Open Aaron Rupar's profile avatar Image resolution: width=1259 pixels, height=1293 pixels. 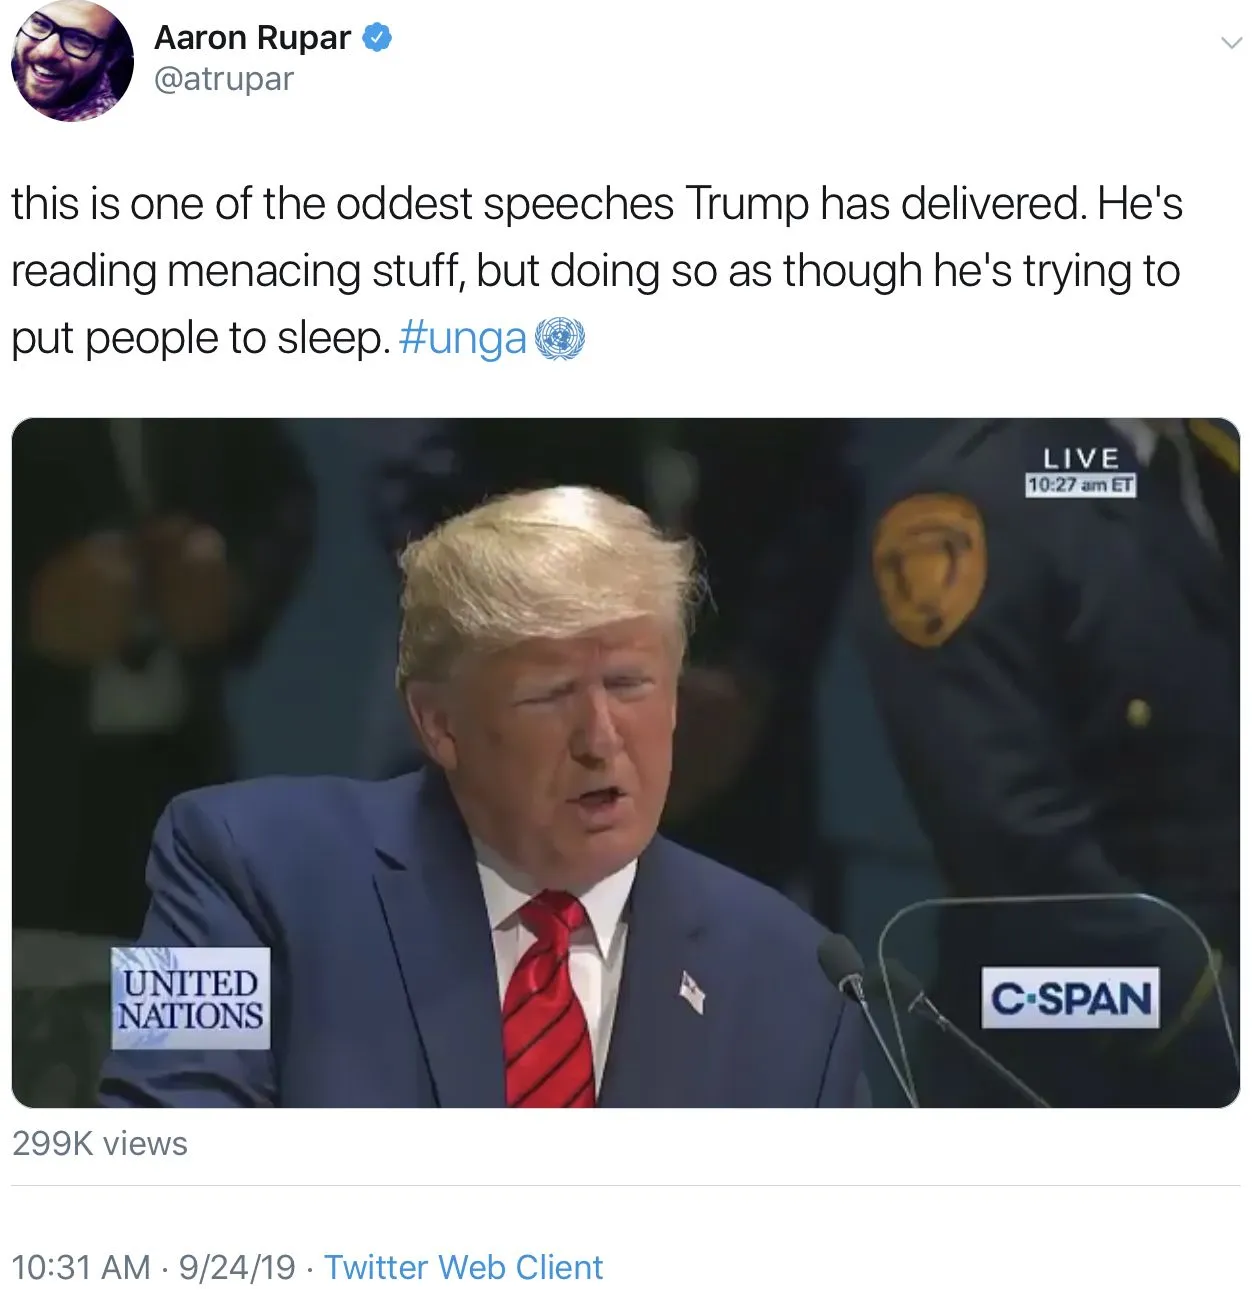(x=72, y=61)
